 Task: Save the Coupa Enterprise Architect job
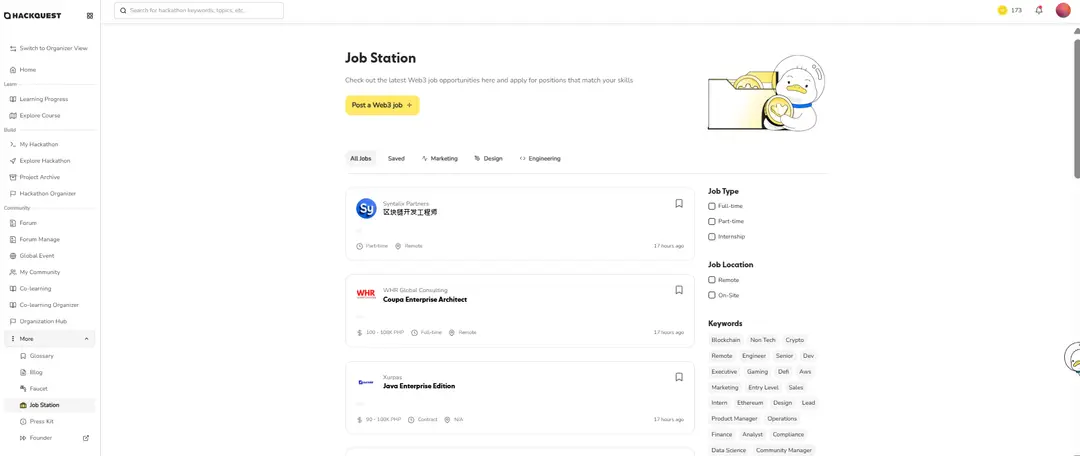pyautogui.click(x=679, y=290)
